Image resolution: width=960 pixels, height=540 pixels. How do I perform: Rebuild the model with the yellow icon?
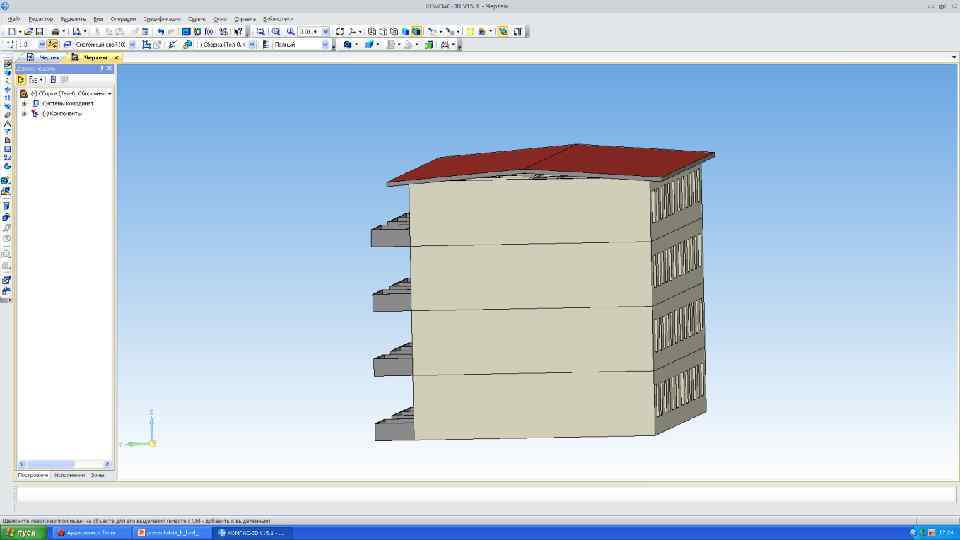click(470, 31)
